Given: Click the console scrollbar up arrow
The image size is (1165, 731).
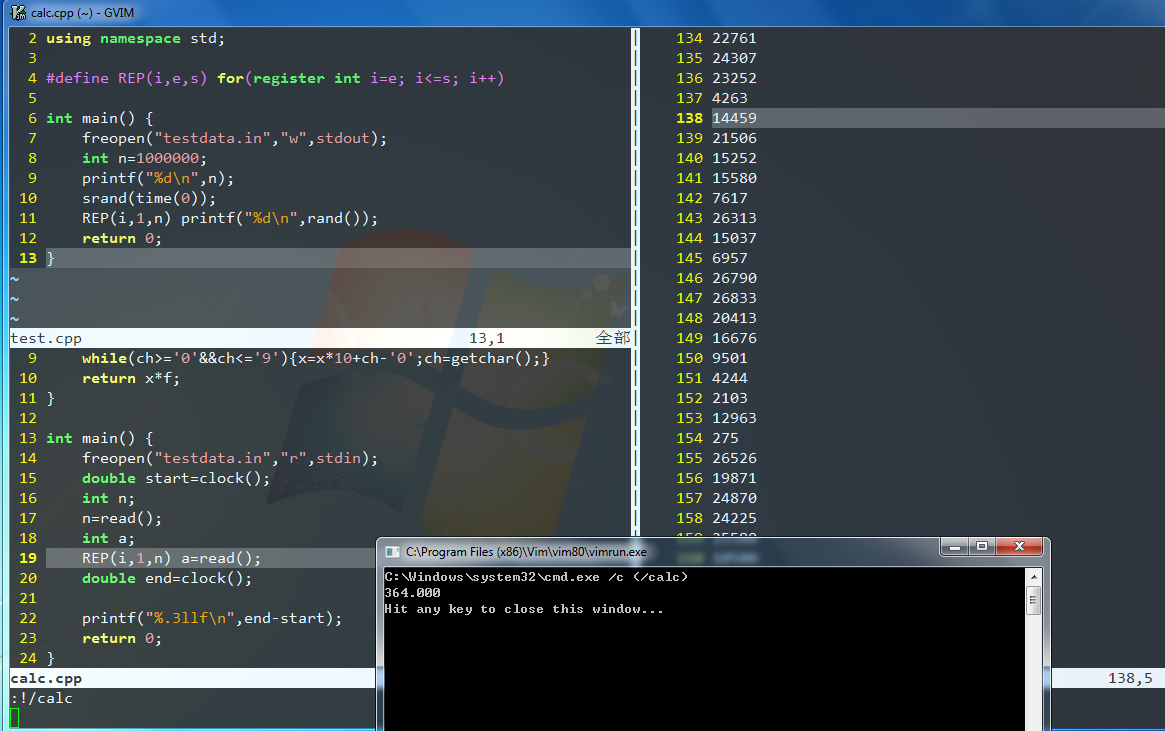Looking at the screenshot, I should [x=1033, y=576].
